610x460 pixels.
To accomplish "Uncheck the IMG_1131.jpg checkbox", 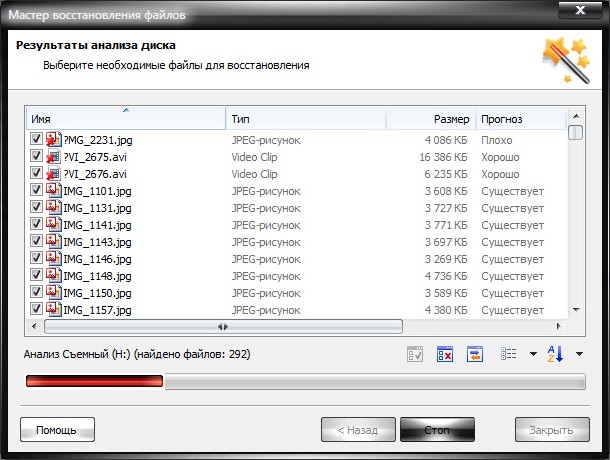I will click(x=36, y=207).
